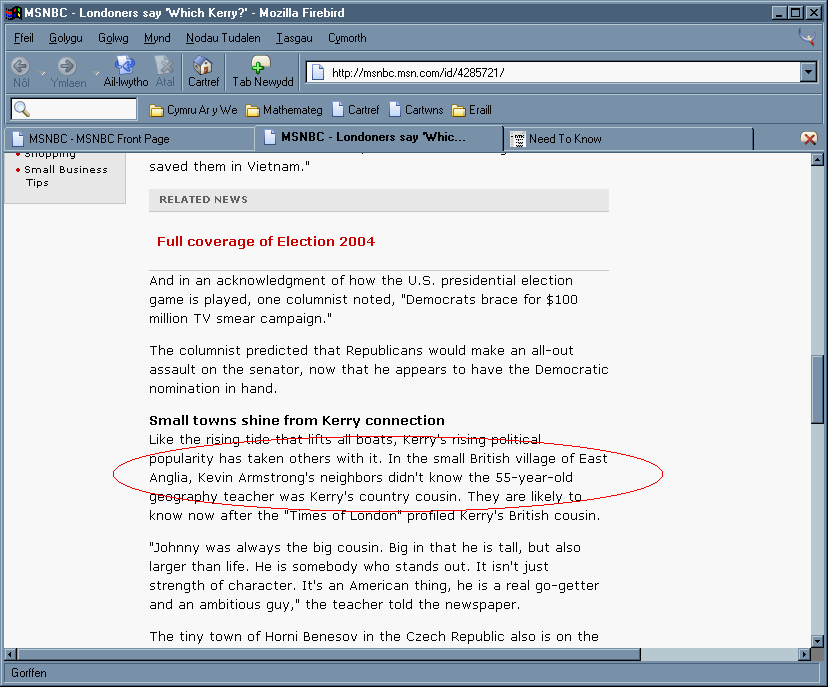Click the Ymlaen forward arrow icon
The width and height of the screenshot is (828, 687).
67,66
